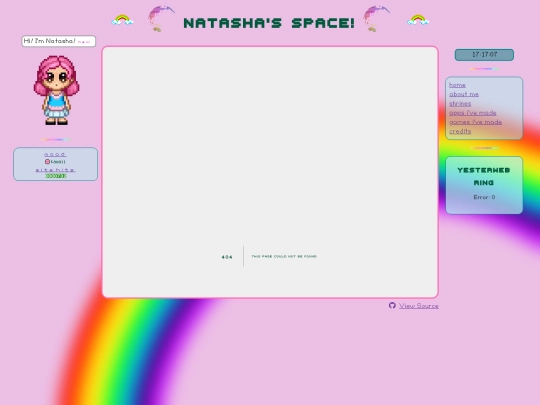Open the View Source link
Viewport: 540px width, 405px height.
click(x=419, y=306)
